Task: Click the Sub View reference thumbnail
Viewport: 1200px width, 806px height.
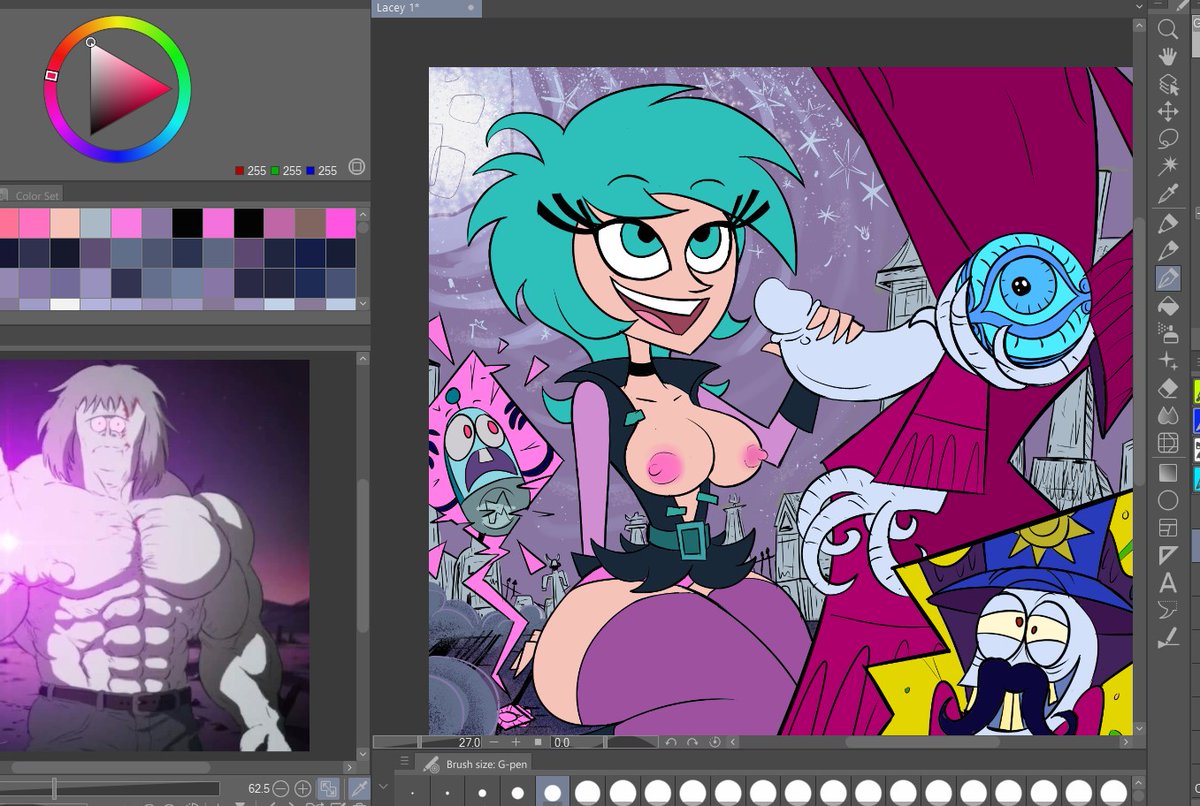Action: point(154,555)
